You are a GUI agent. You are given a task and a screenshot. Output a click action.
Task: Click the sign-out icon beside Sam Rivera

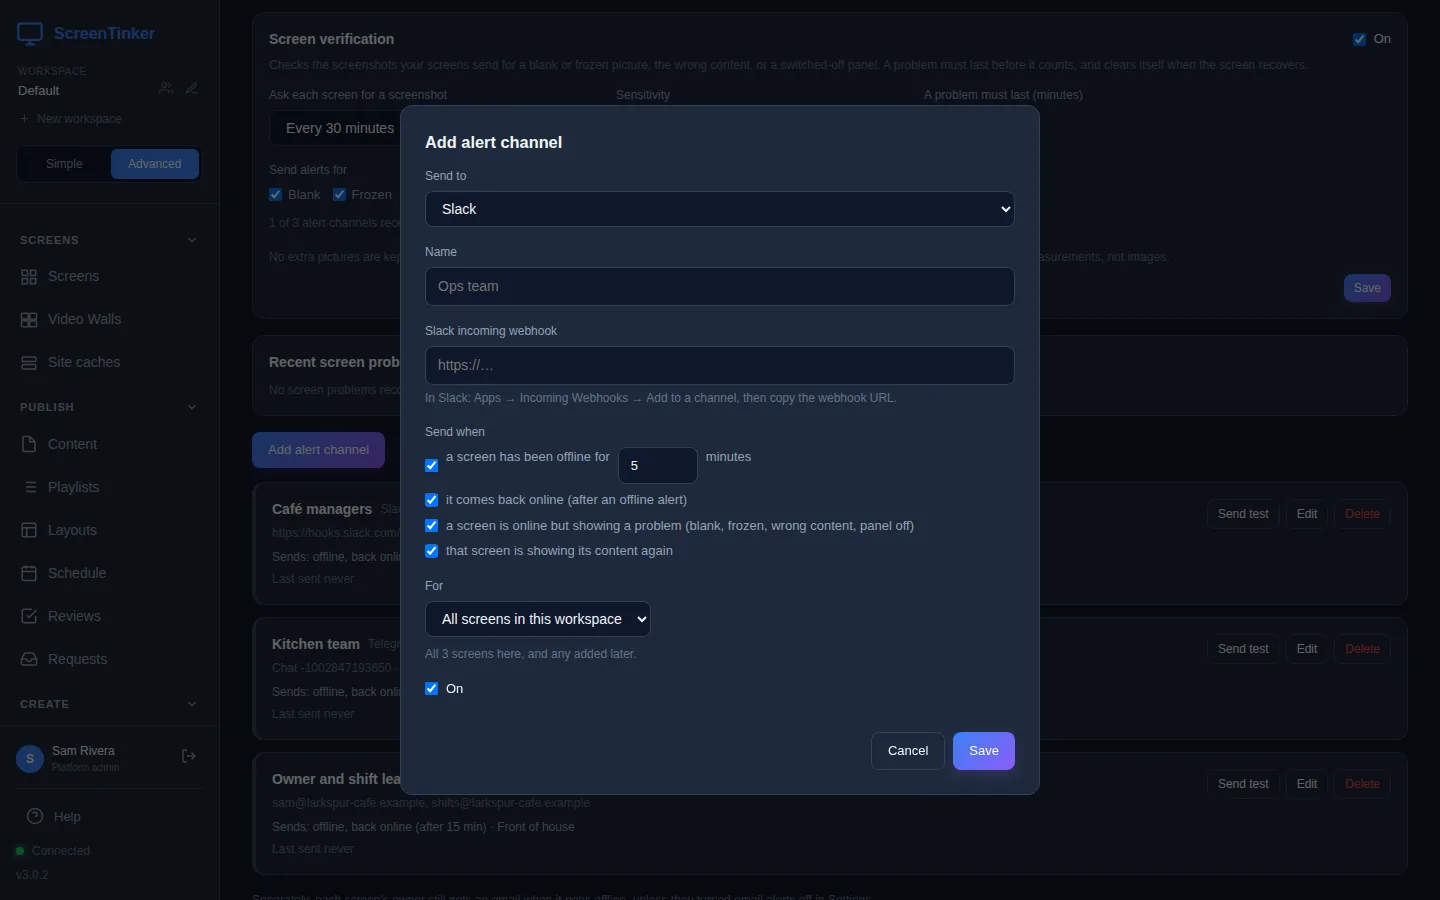189,757
